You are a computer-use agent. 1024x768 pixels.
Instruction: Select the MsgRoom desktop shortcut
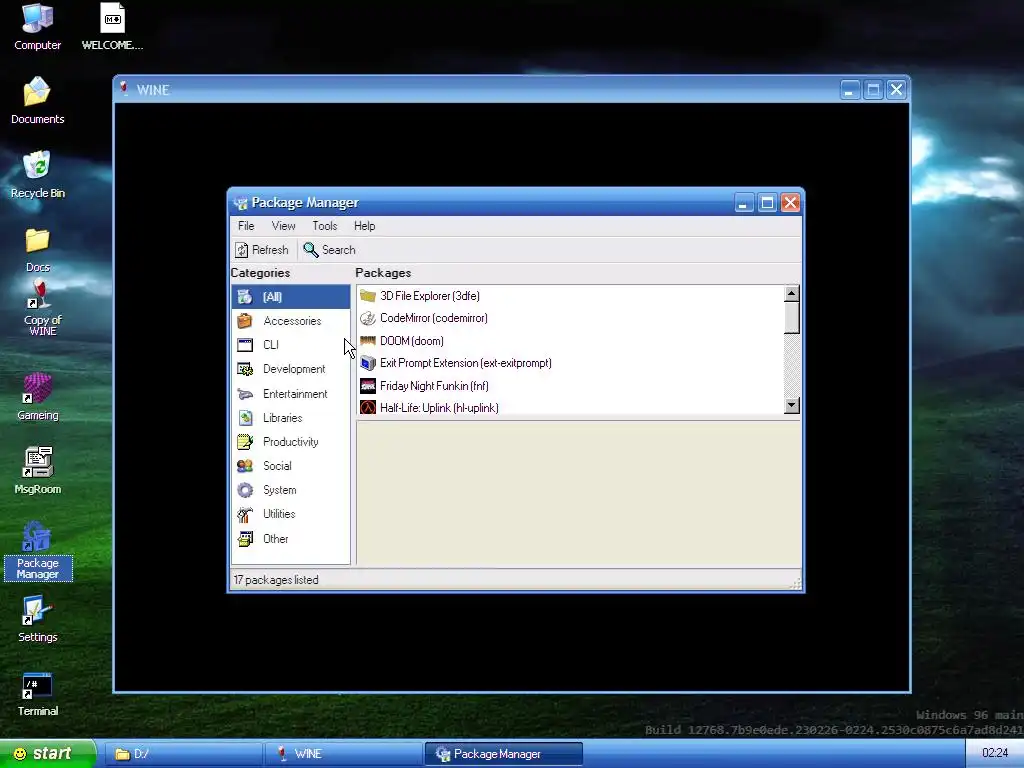coord(37,470)
